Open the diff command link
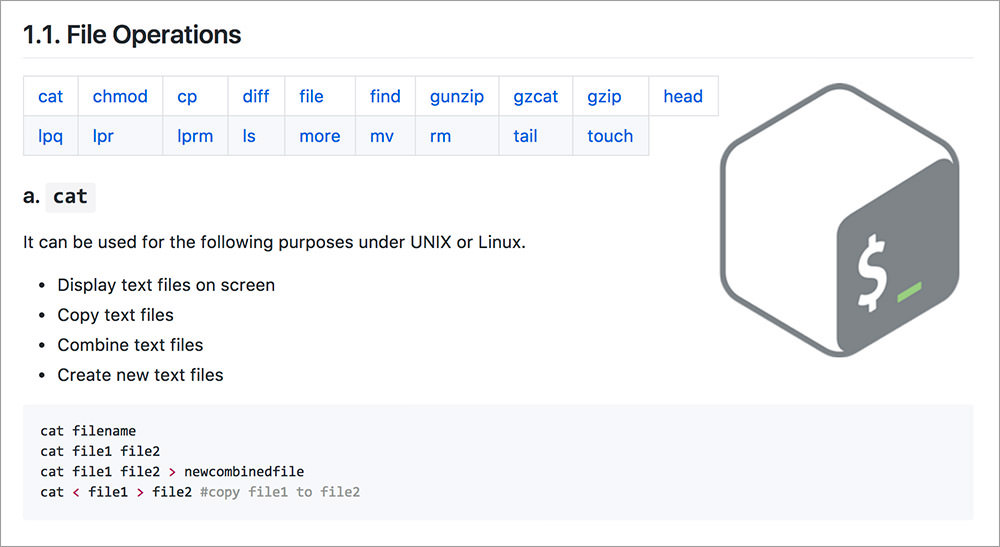Image resolution: width=1000 pixels, height=547 pixels. (x=256, y=97)
